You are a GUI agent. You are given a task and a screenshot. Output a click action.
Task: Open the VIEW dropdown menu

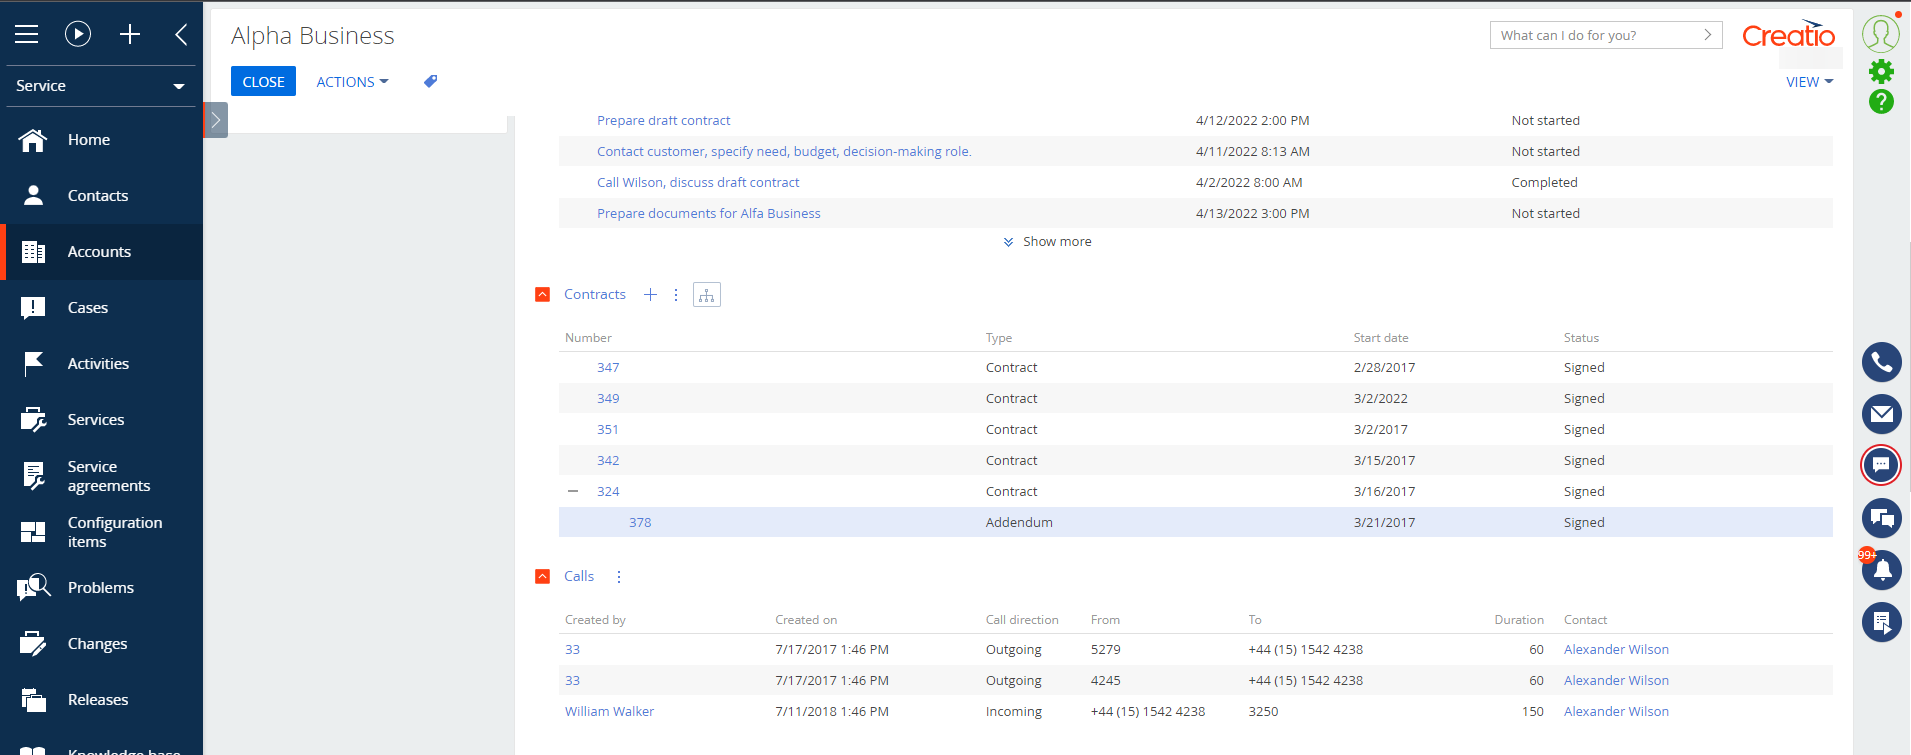pos(1808,82)
